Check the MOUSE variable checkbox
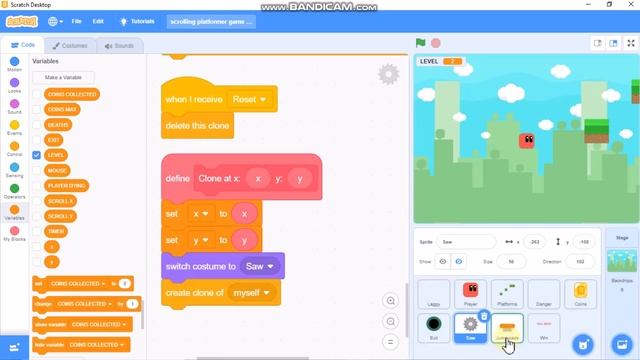 coord(37,170)
